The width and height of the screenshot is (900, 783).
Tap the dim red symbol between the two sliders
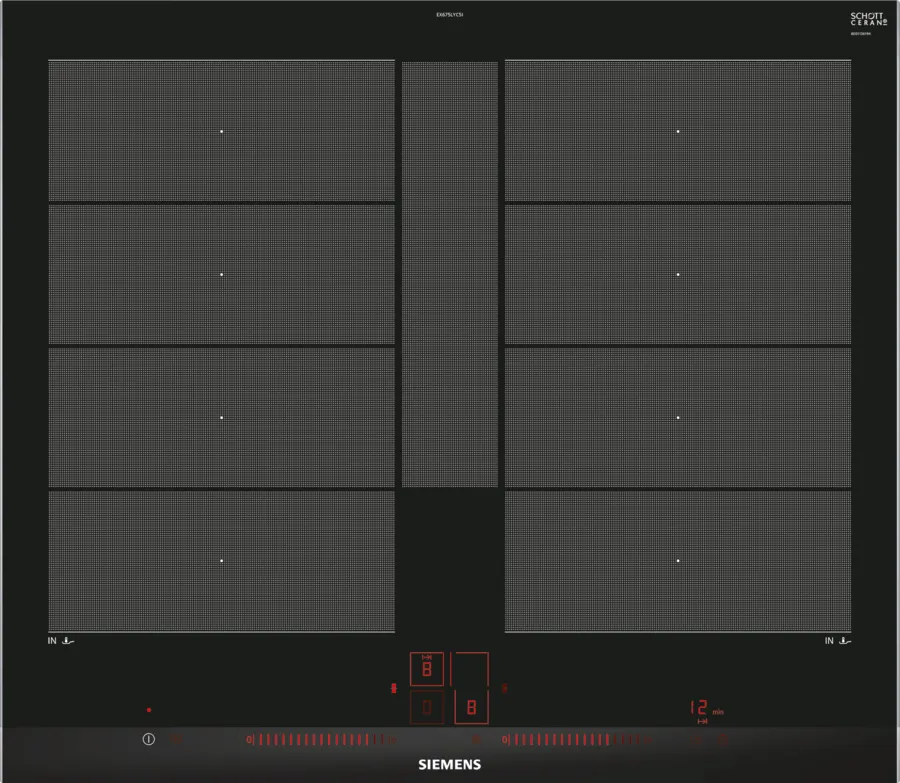click(476, 740)
